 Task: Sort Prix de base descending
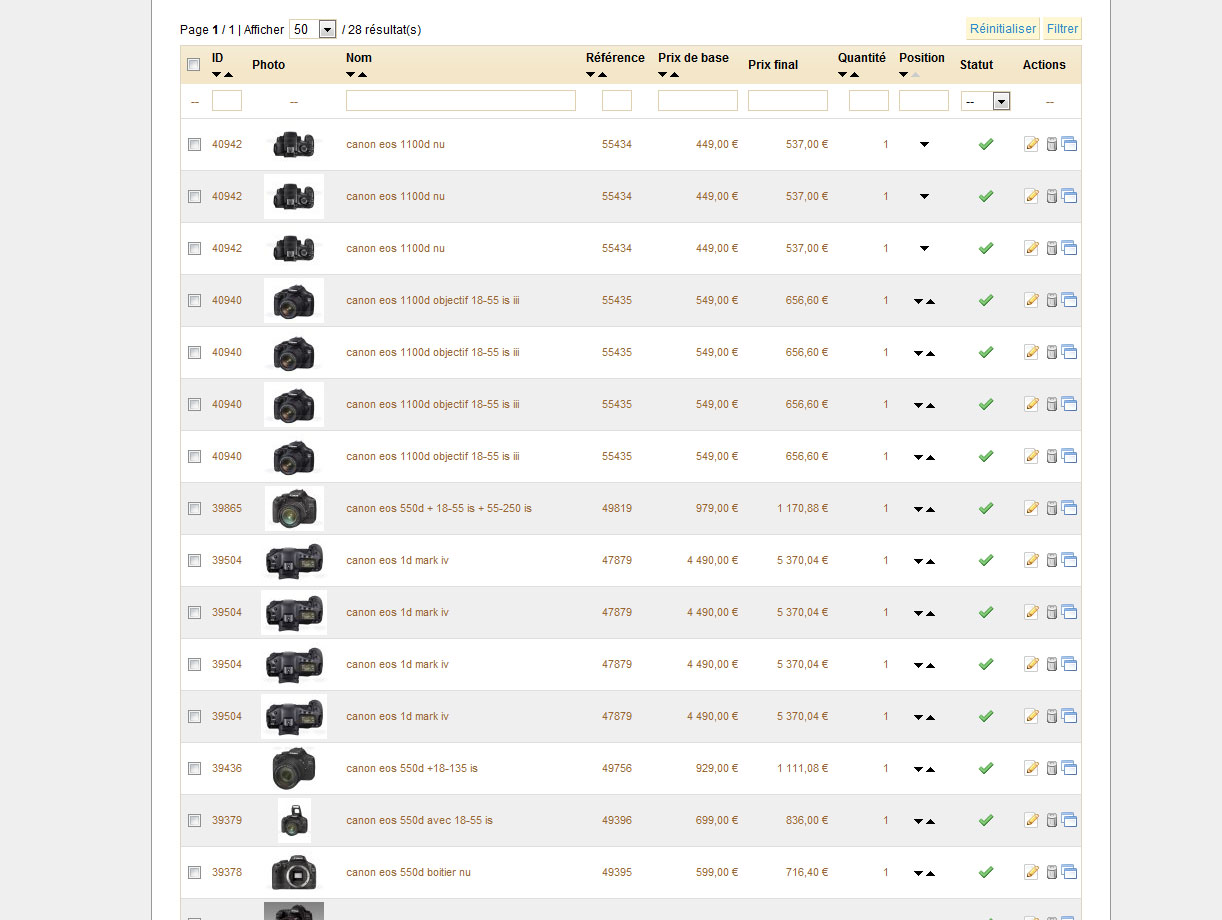point(663,75)
